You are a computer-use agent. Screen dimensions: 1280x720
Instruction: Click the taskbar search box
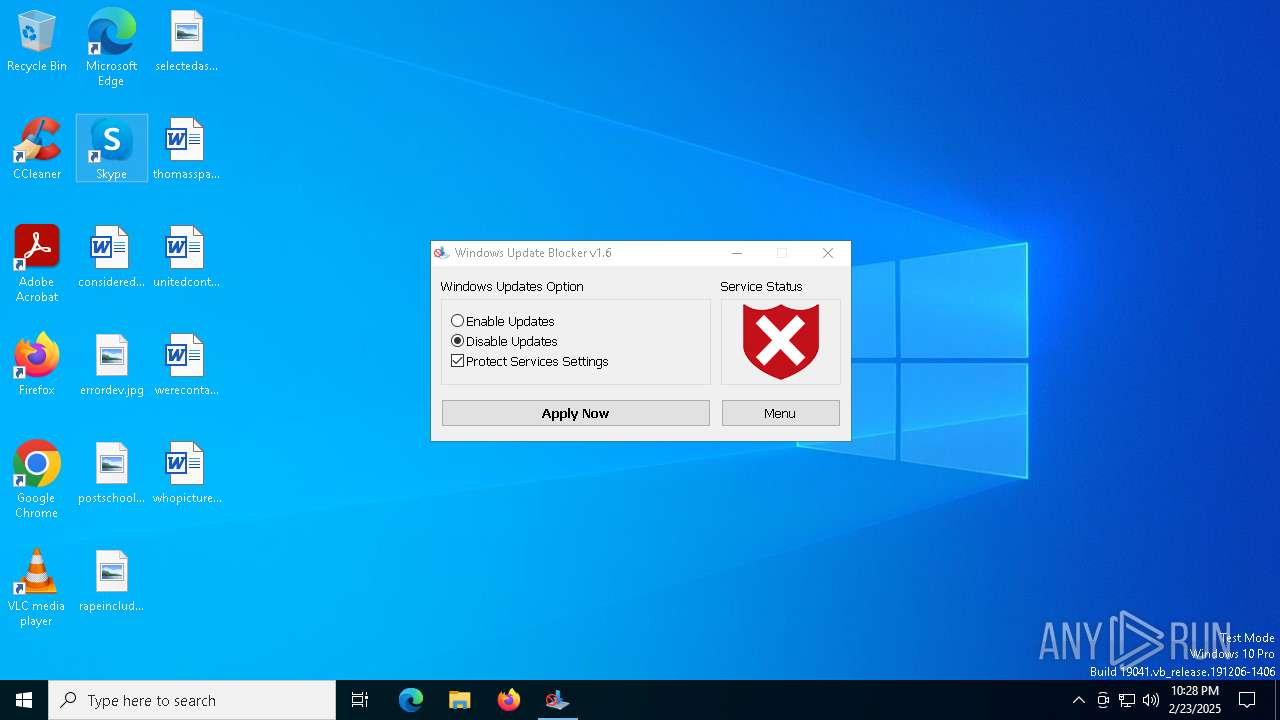pos(192,700)
